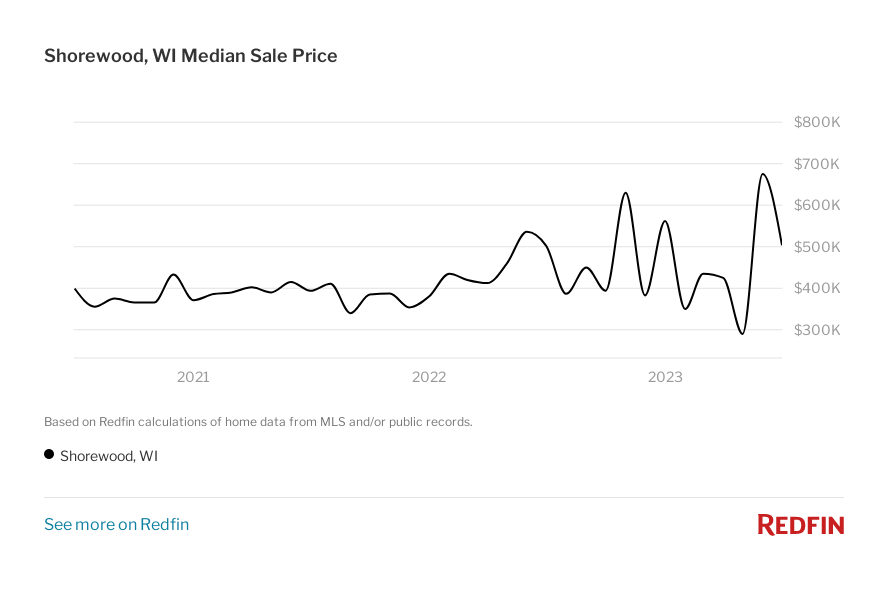Click the $600K axis label
This screenshot has width=888, height=596.
click(x=816, y=205)
